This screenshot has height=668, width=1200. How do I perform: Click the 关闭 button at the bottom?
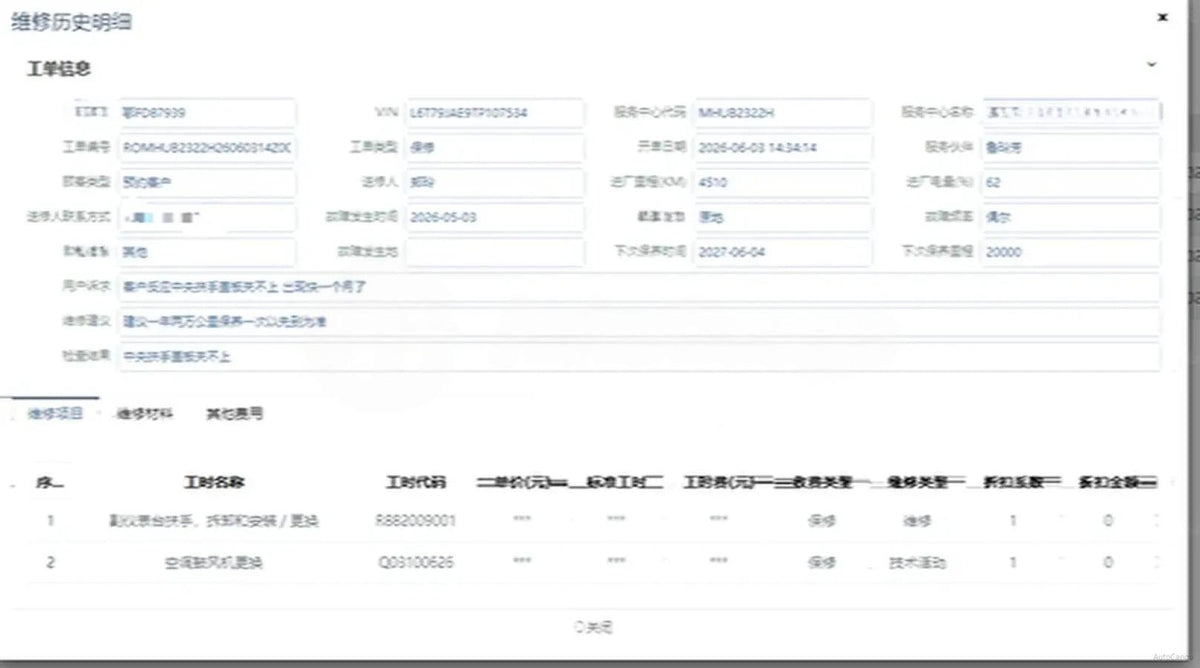point(593,628)
